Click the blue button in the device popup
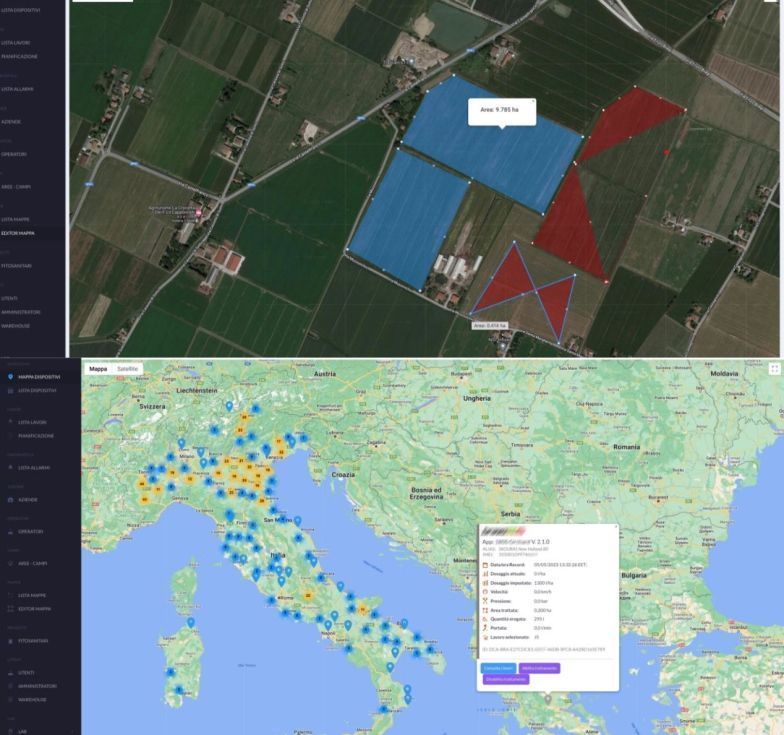784x735 pixels. 497,668
